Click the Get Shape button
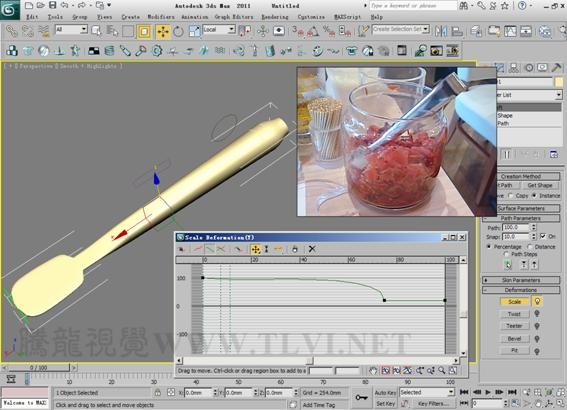This screenshot has height=410, width=567. [x=540, y=185]
